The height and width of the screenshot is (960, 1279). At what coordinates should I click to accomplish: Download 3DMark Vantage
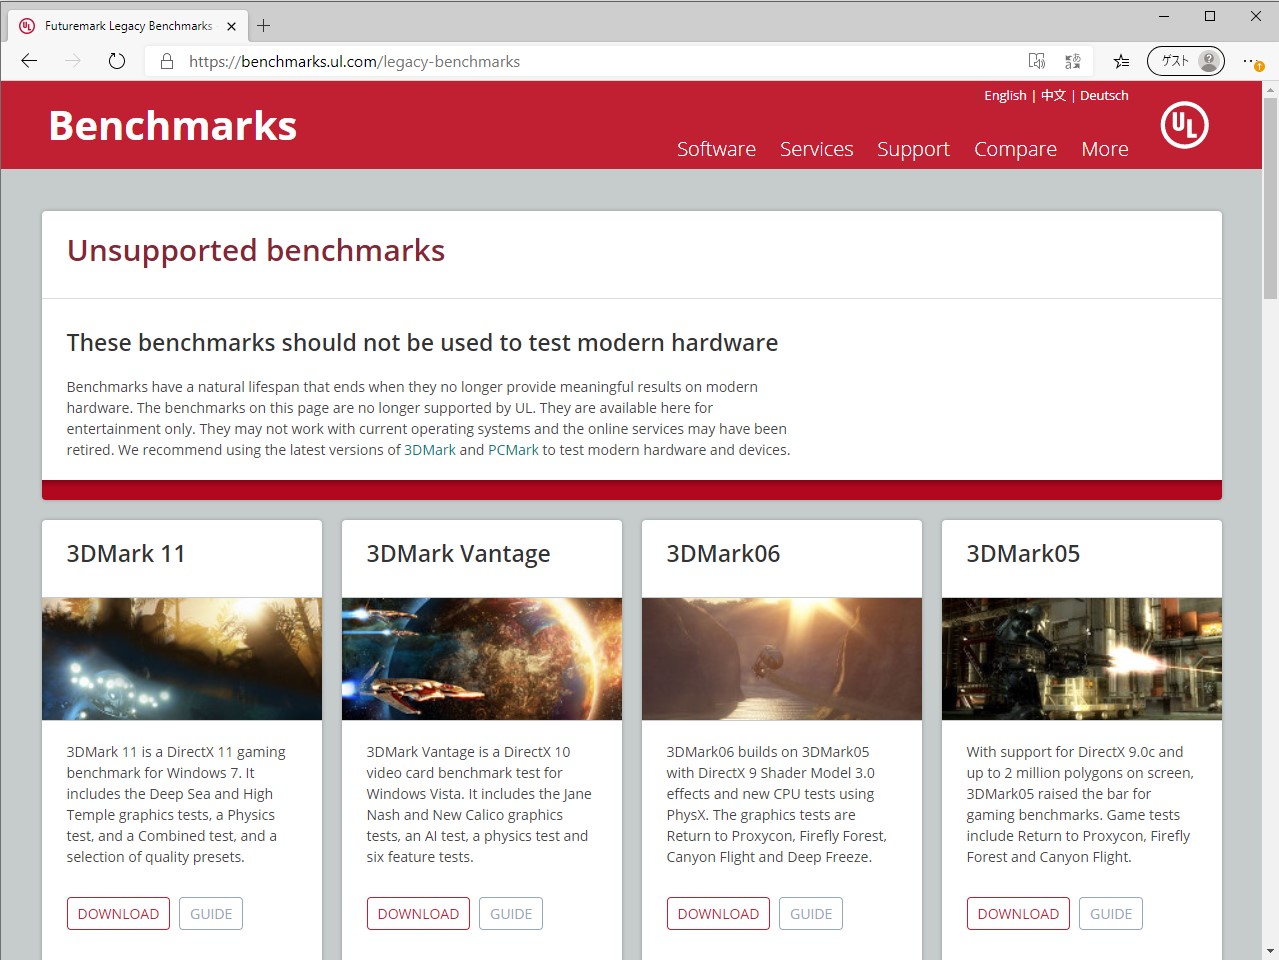tap(418, 914)
